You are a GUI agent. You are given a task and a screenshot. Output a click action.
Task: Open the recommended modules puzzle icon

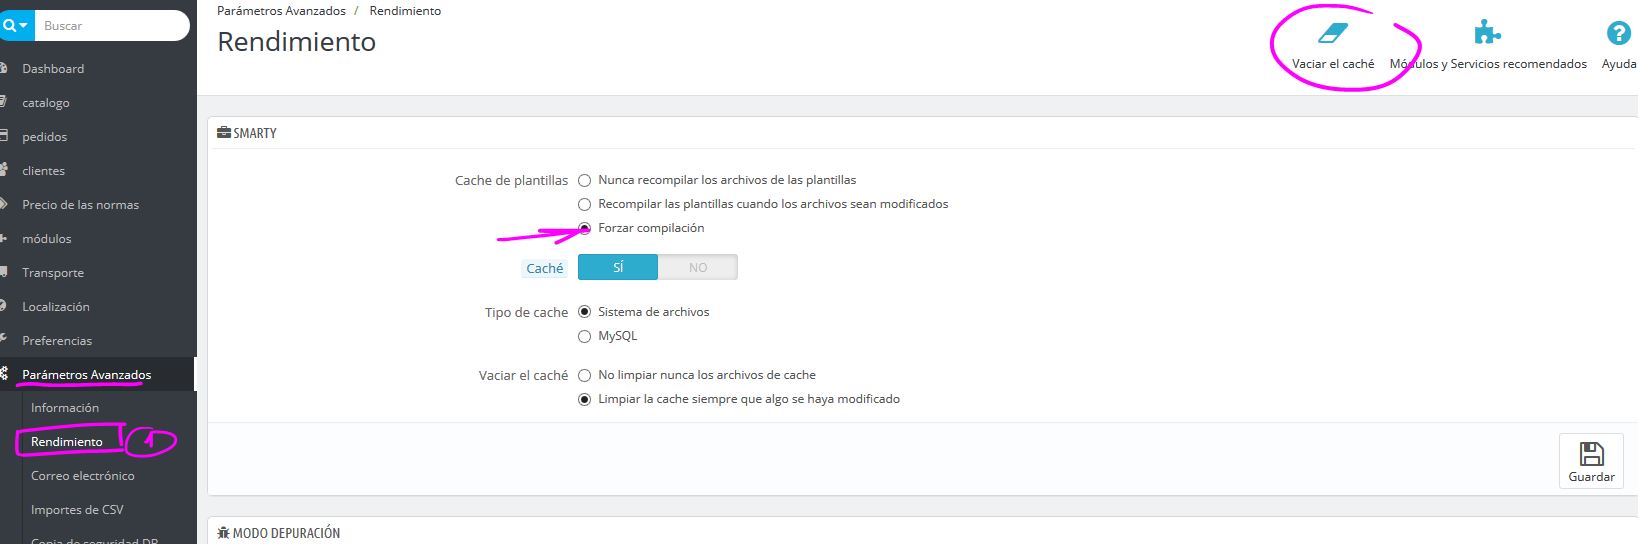click(1487, 34)
